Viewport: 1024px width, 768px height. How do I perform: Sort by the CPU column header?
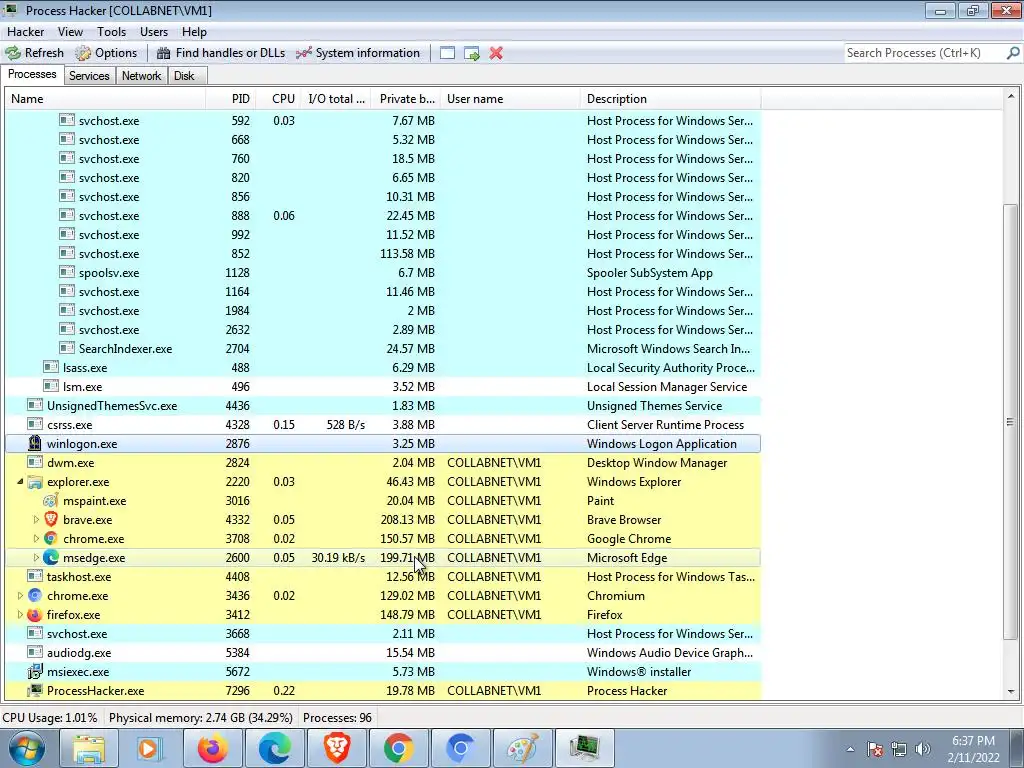[278, 99]
